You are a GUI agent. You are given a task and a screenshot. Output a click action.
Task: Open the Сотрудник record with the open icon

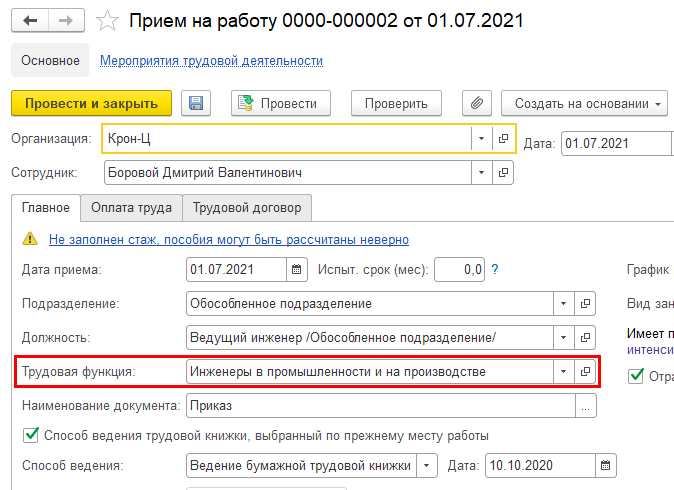[x=504, y=173]
